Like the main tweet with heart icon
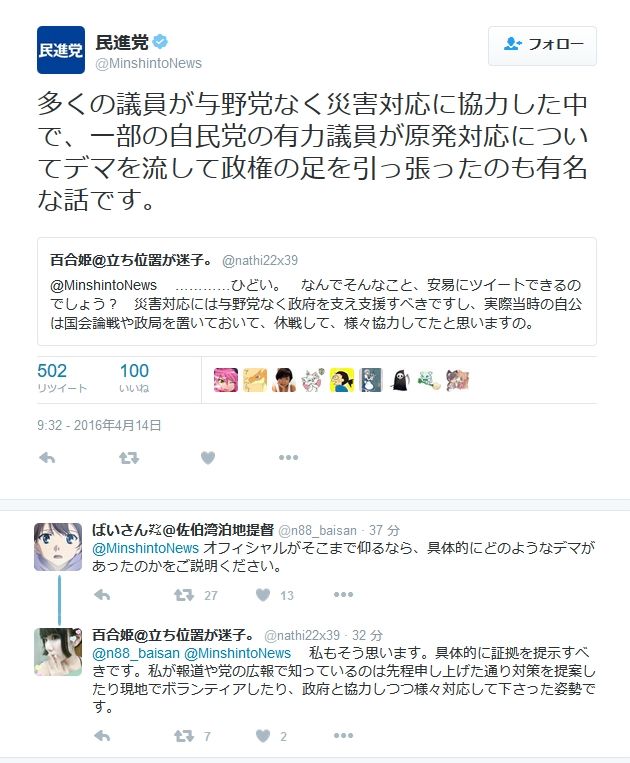 click(x=208, y=457)
